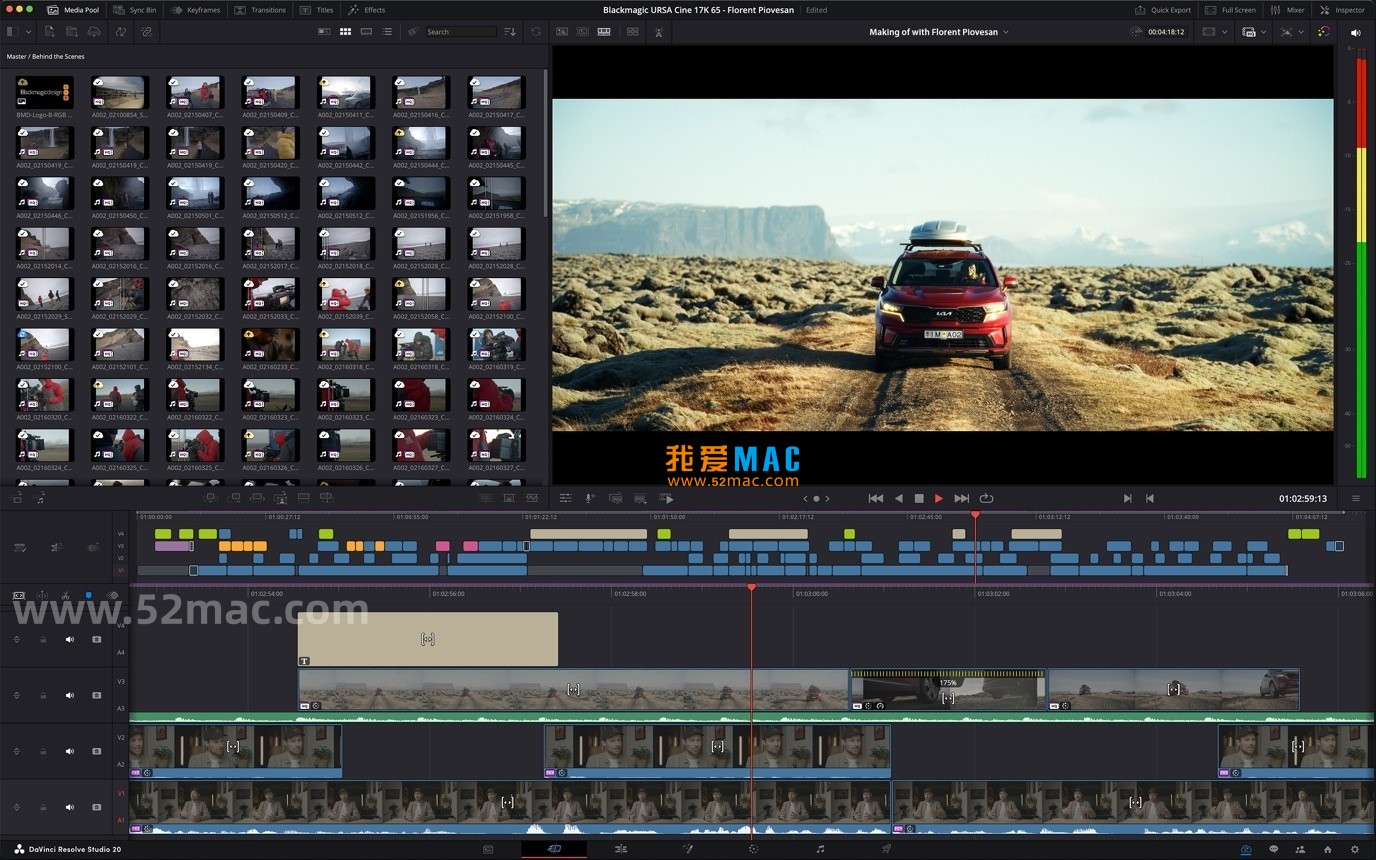Switch to the Transitions panel

pyautogui.click(x=261, y=9)
